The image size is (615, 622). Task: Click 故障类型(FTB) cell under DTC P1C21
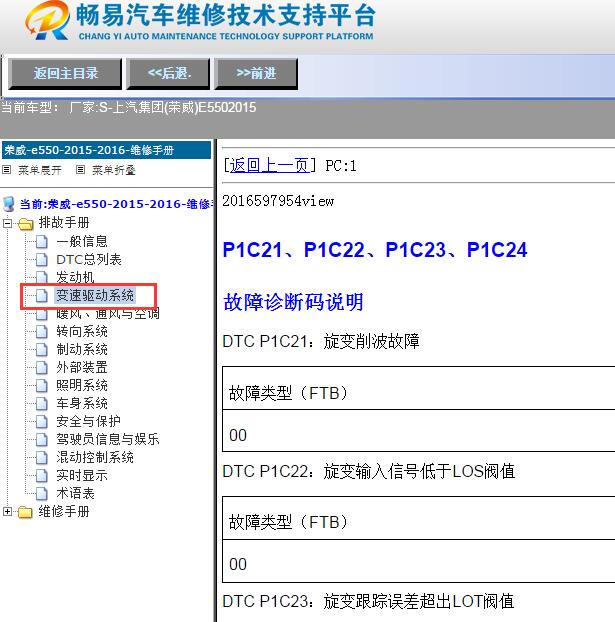coord(419,388)
